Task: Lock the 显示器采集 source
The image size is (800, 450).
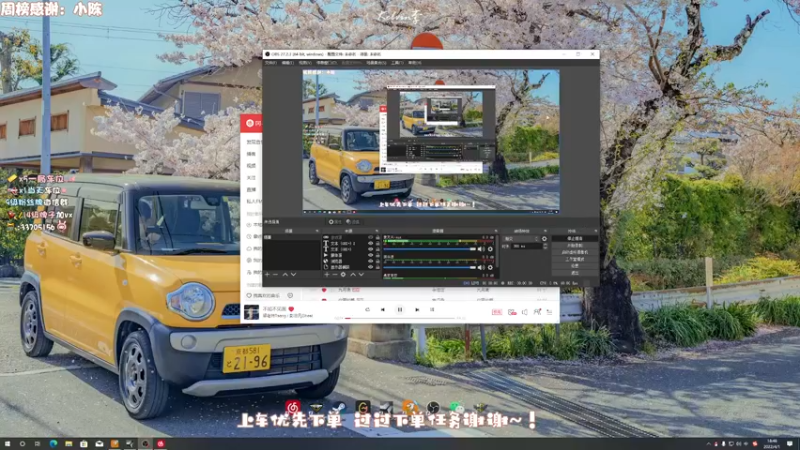Action: pos(378,267)
